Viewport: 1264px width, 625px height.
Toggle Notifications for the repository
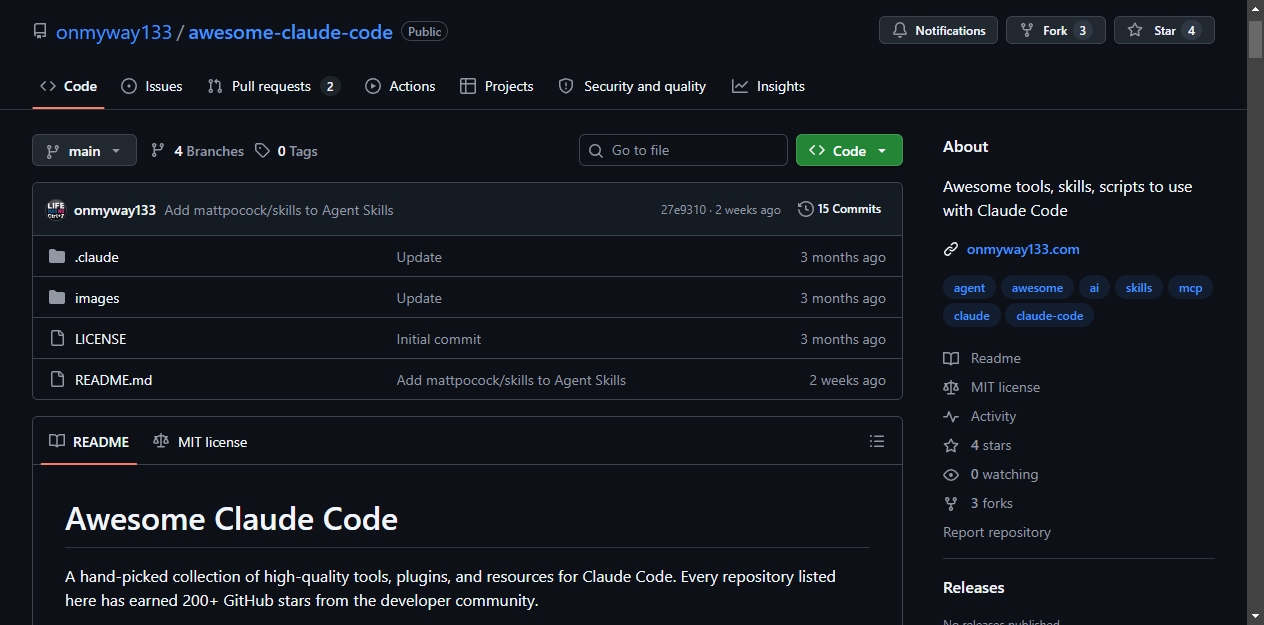tap(939, 30)
